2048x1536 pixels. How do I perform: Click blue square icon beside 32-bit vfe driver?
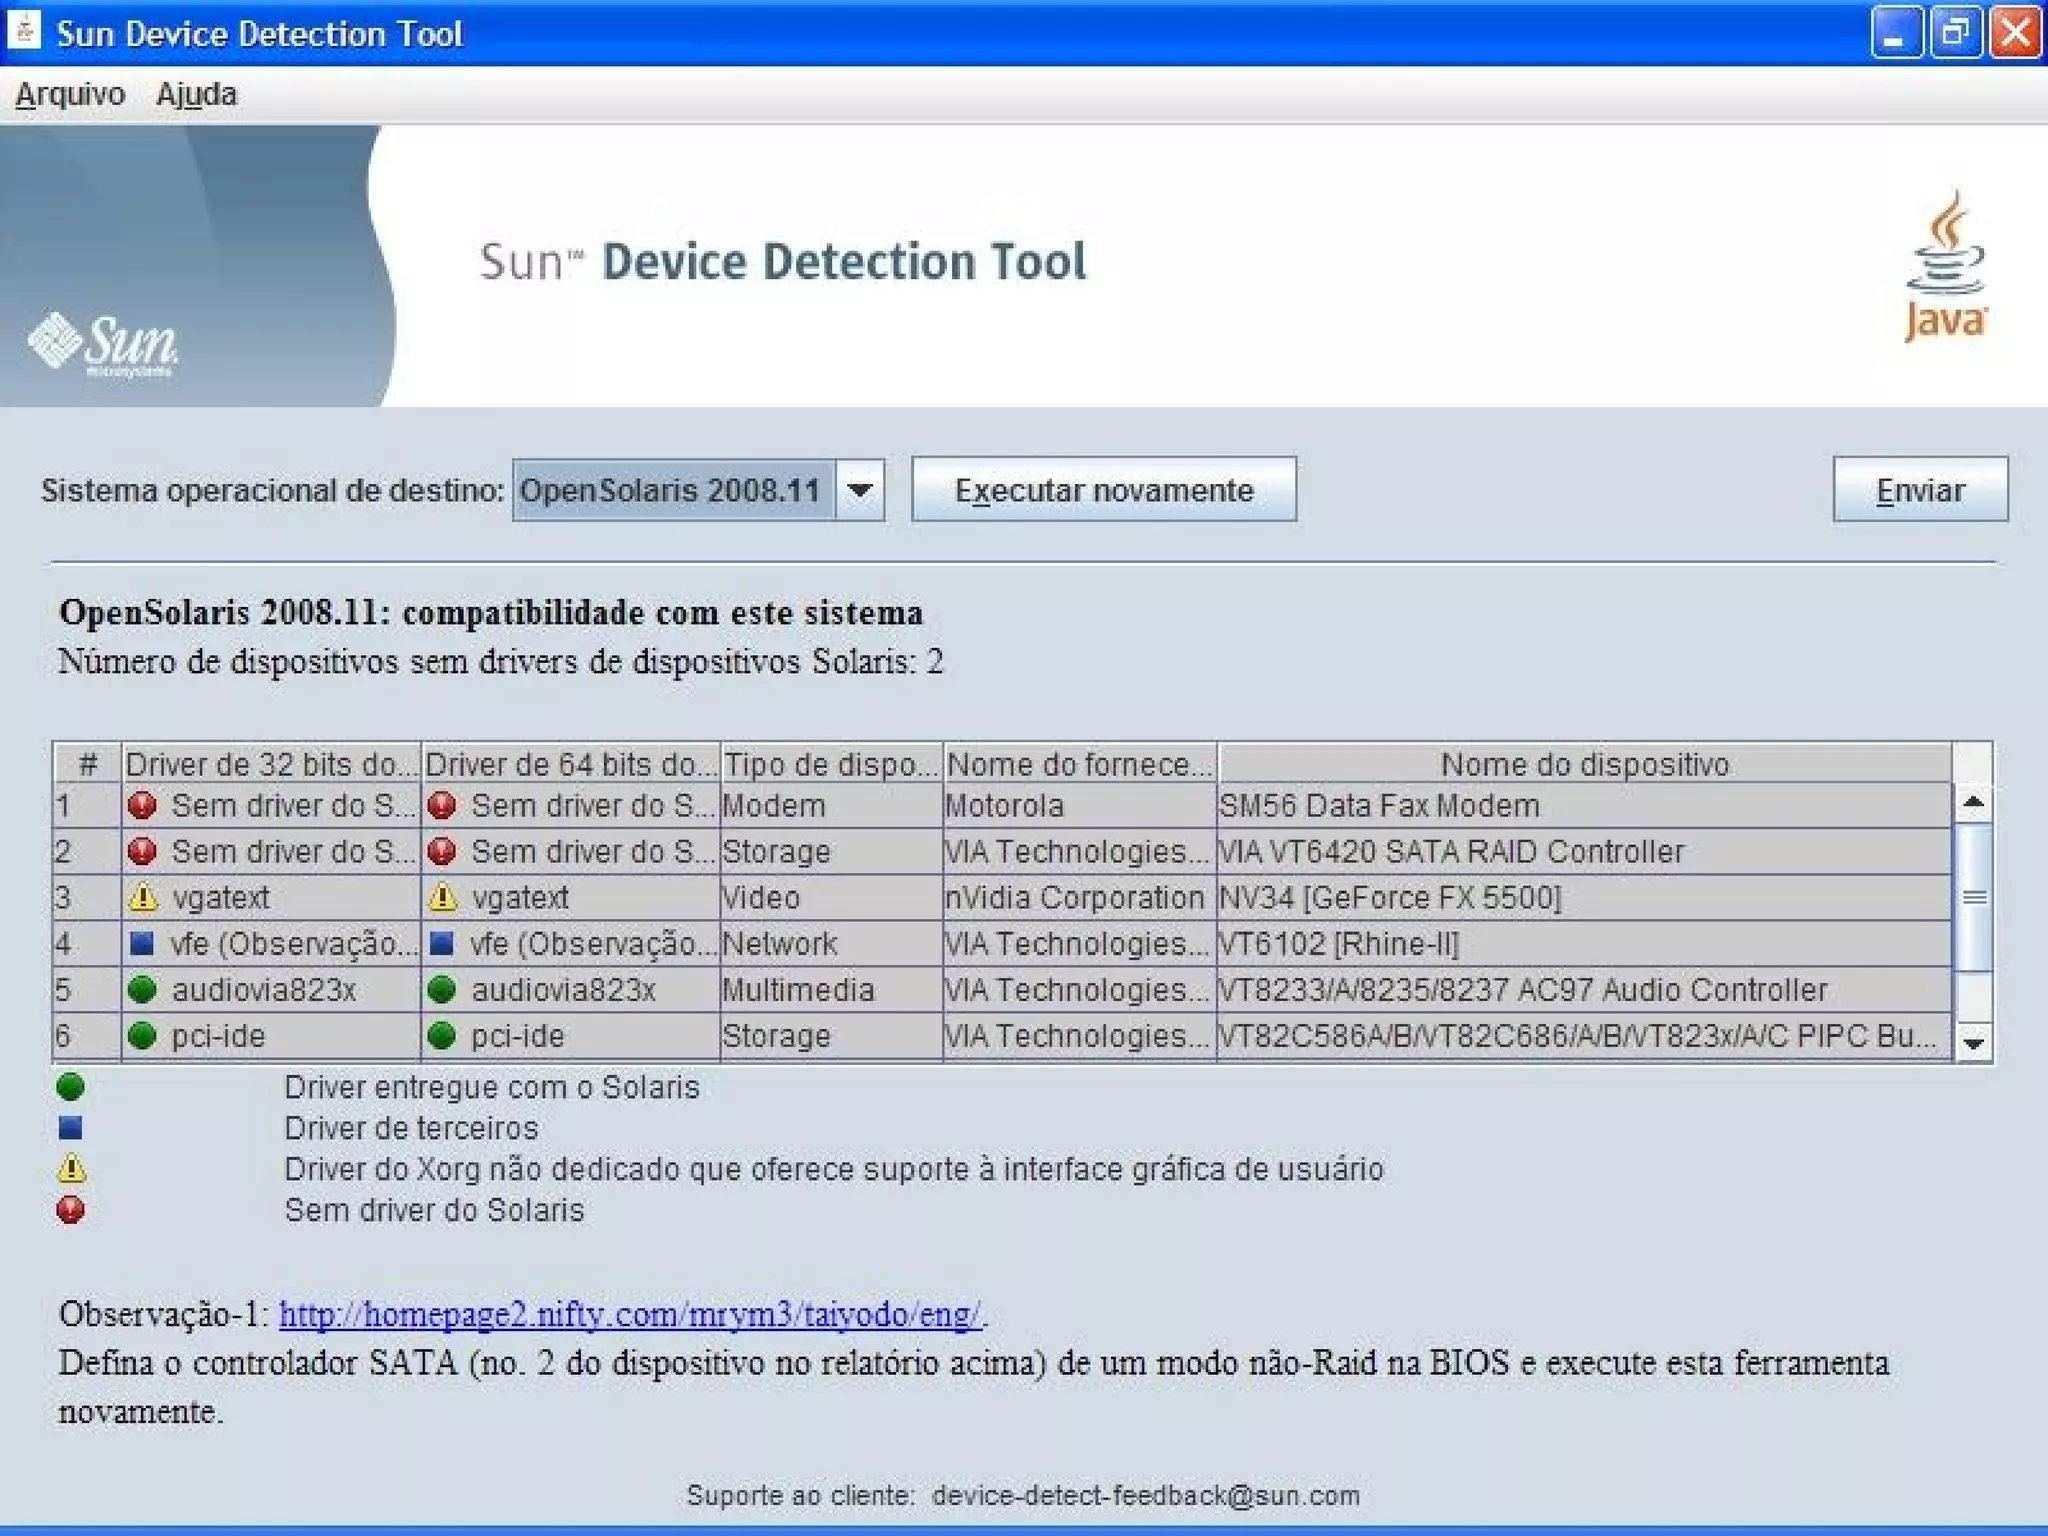tap(142, 943)
